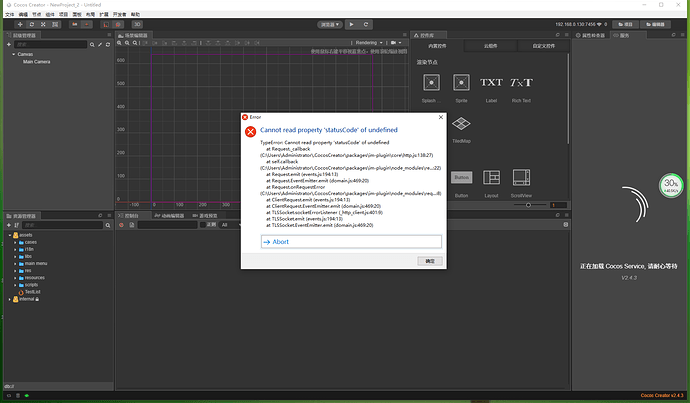Select the Main Camera node
Image resolution: width=690 pixels, height=403 pixels.
[37, 62]
